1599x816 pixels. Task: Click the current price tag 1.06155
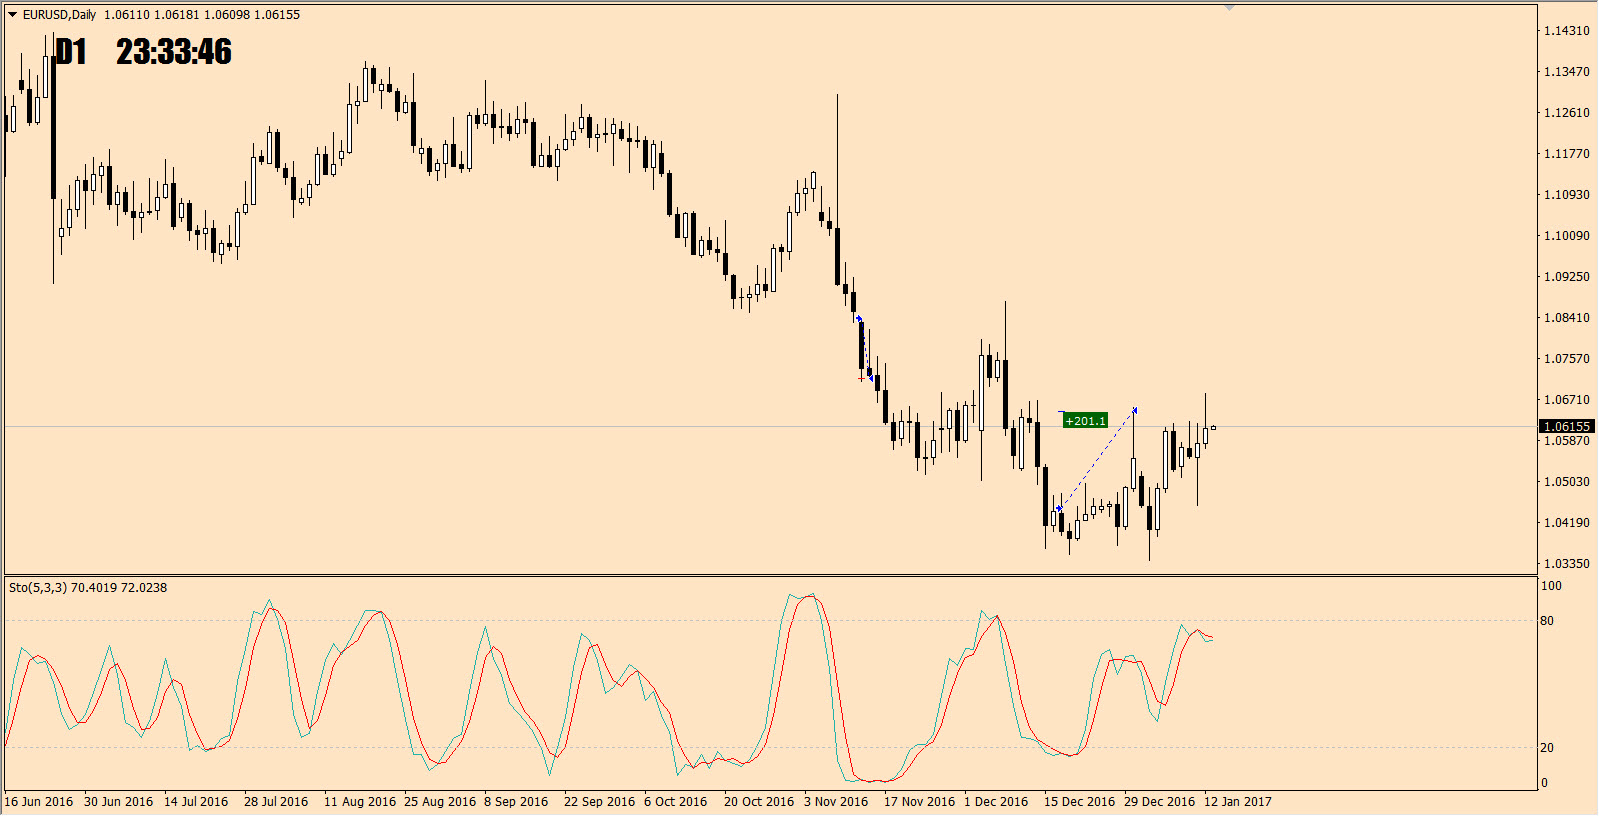1567,427
